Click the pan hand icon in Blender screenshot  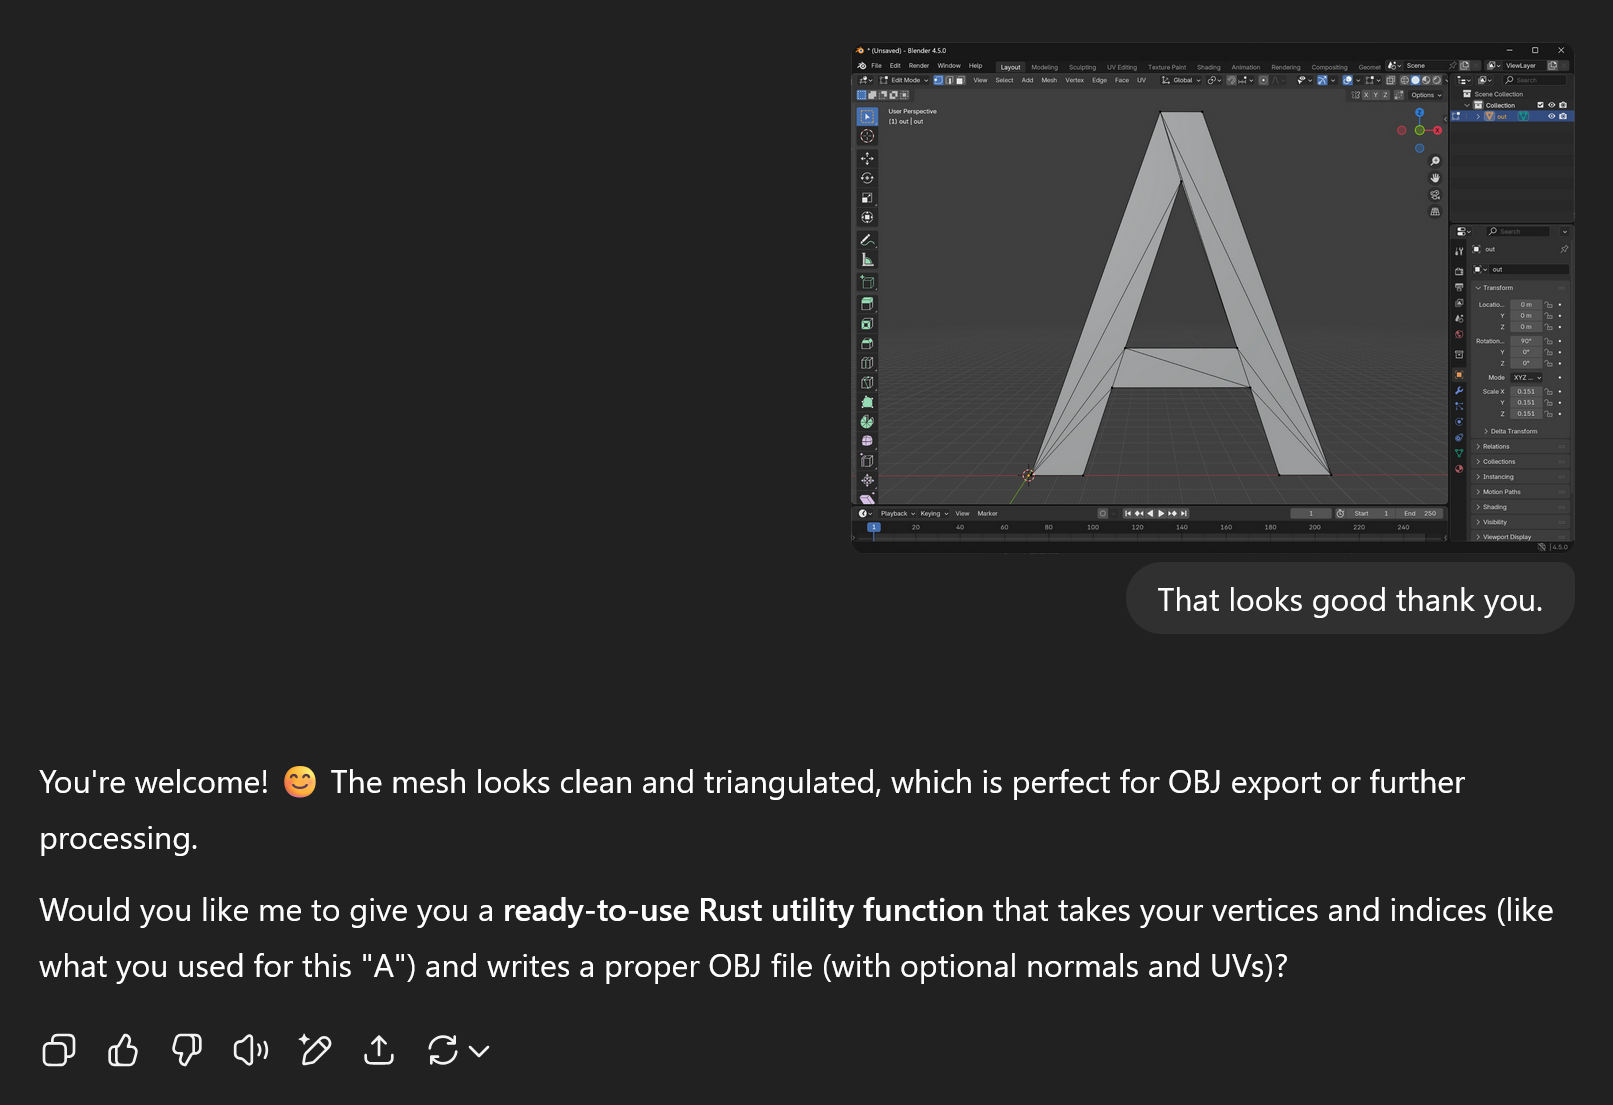(1435, 178)
